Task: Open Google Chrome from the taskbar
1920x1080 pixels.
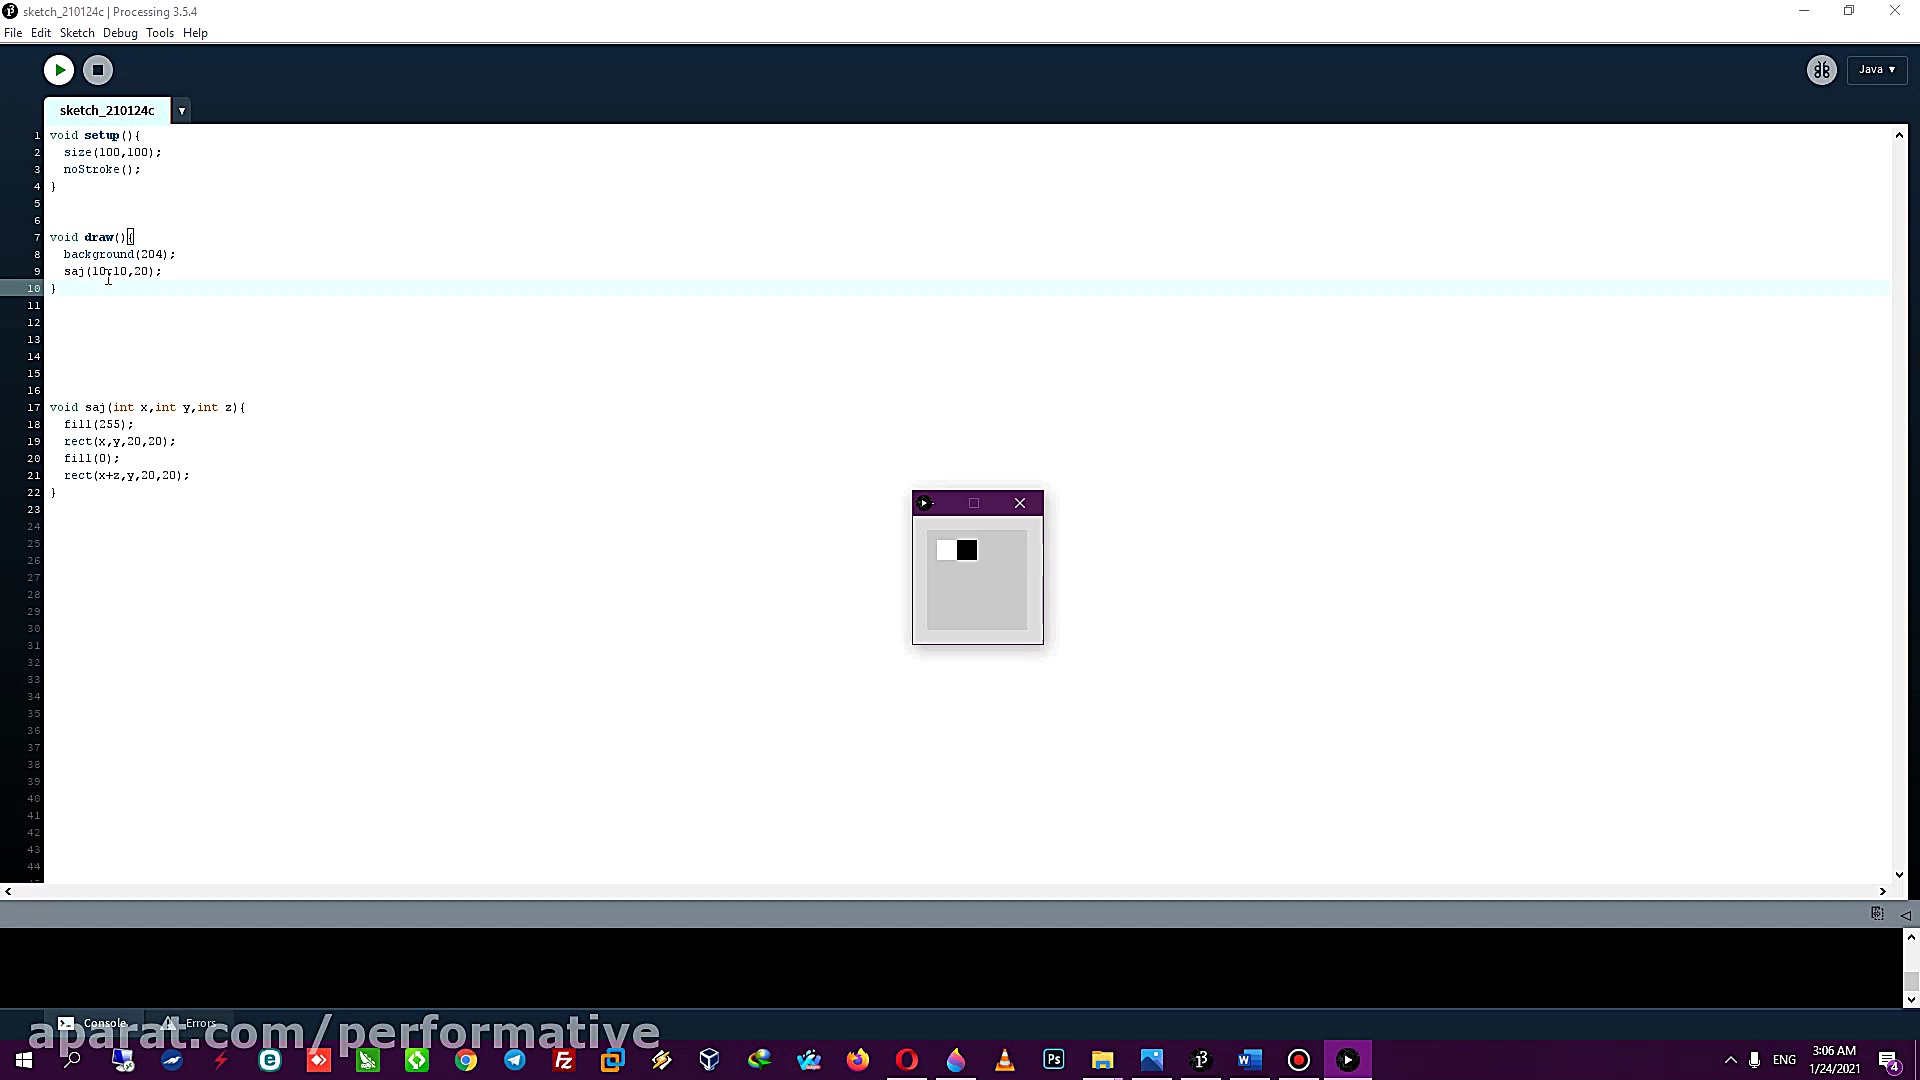Action: tap(466, 1060)
